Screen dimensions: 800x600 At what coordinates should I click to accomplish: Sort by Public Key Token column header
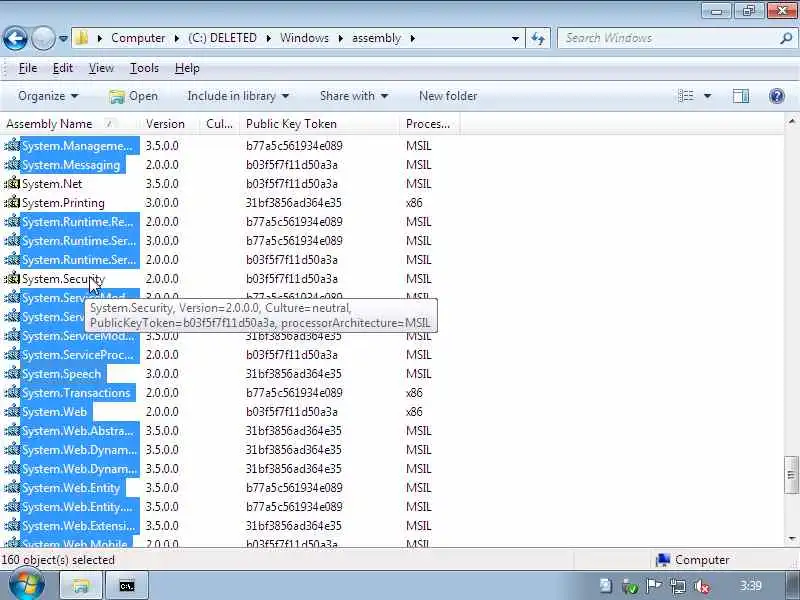click(320, 124)
